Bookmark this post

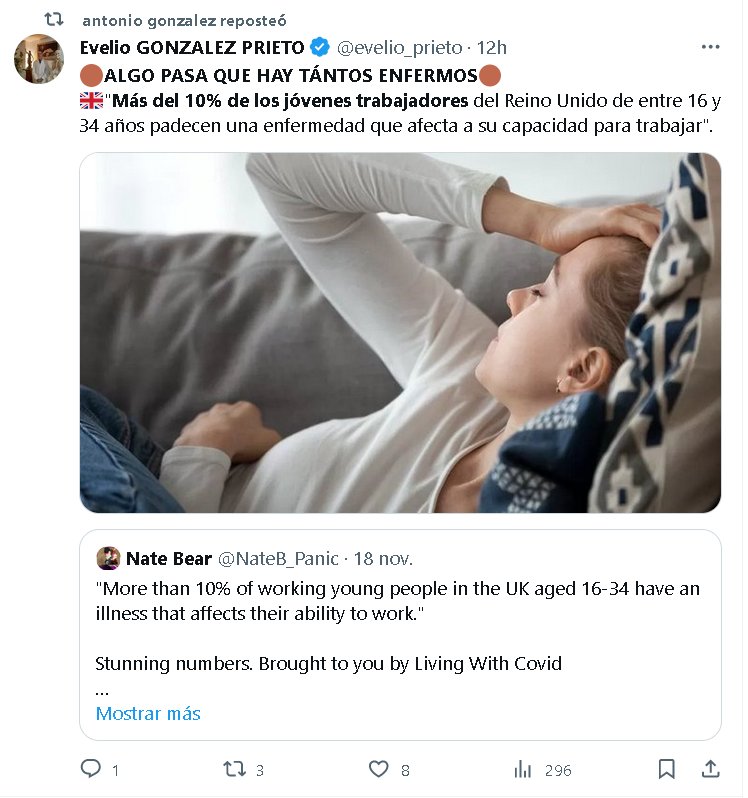[x=667, y=769]
